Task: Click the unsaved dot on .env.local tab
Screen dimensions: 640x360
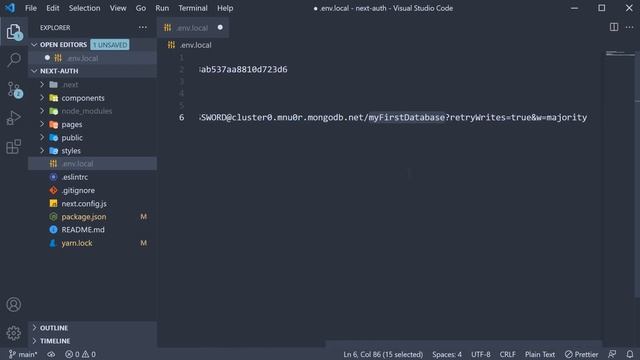Action: [x=220, y=27]
